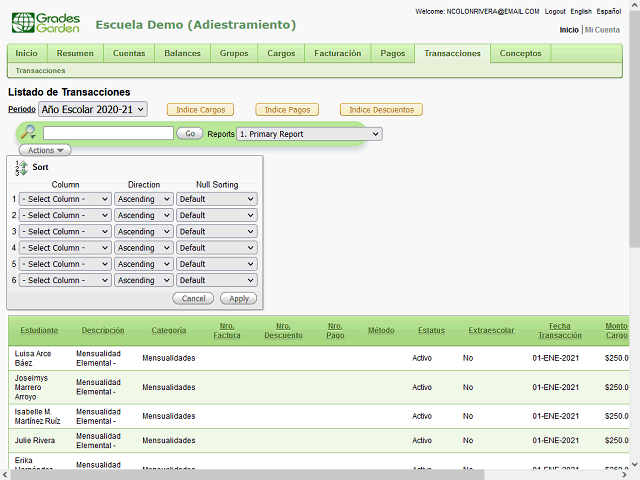Click the search text input field
Screen dimensions: 640x480
coord(108,133)
